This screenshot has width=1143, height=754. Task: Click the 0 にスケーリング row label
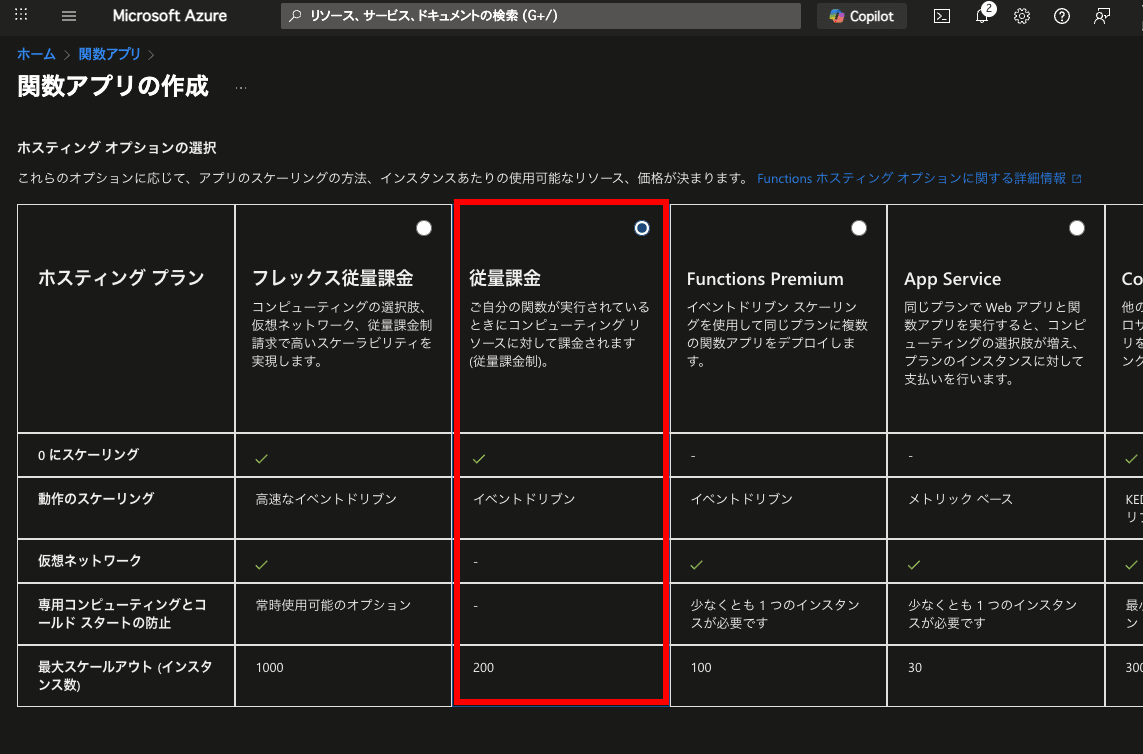click(88, 454)
